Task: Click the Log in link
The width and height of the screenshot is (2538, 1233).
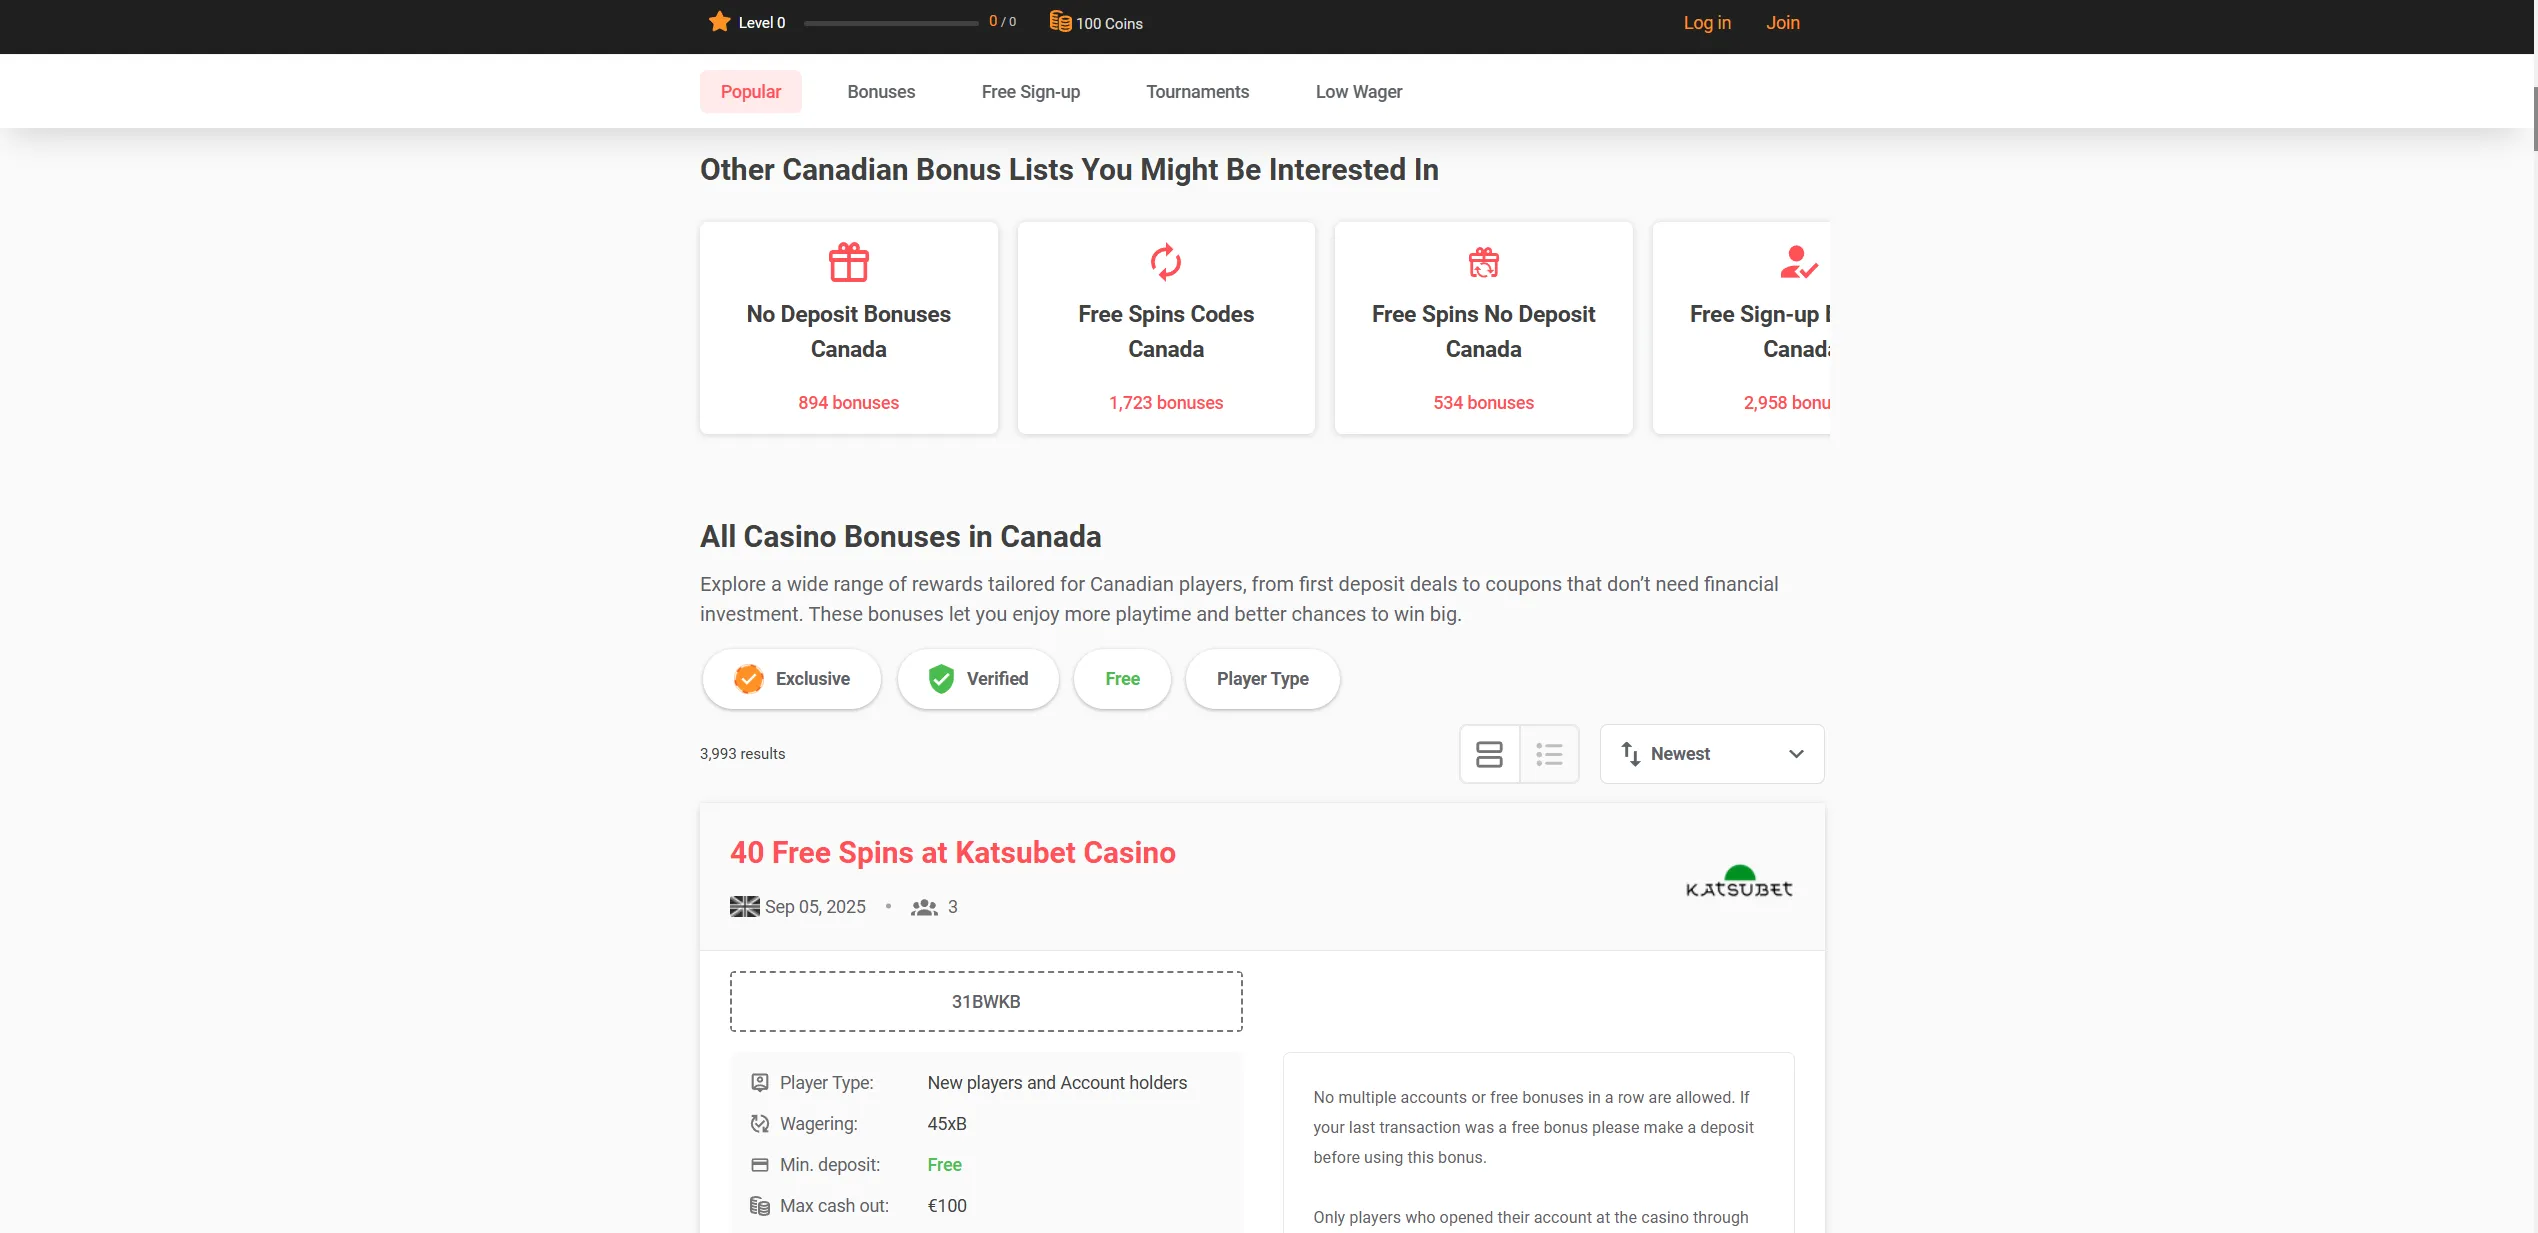Action: [x=1706, y=23]
